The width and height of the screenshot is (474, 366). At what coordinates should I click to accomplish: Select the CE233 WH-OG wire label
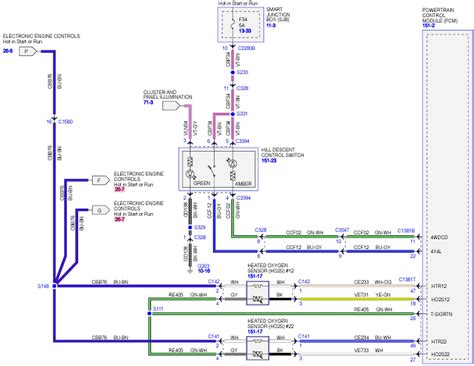tap(373, 282)
